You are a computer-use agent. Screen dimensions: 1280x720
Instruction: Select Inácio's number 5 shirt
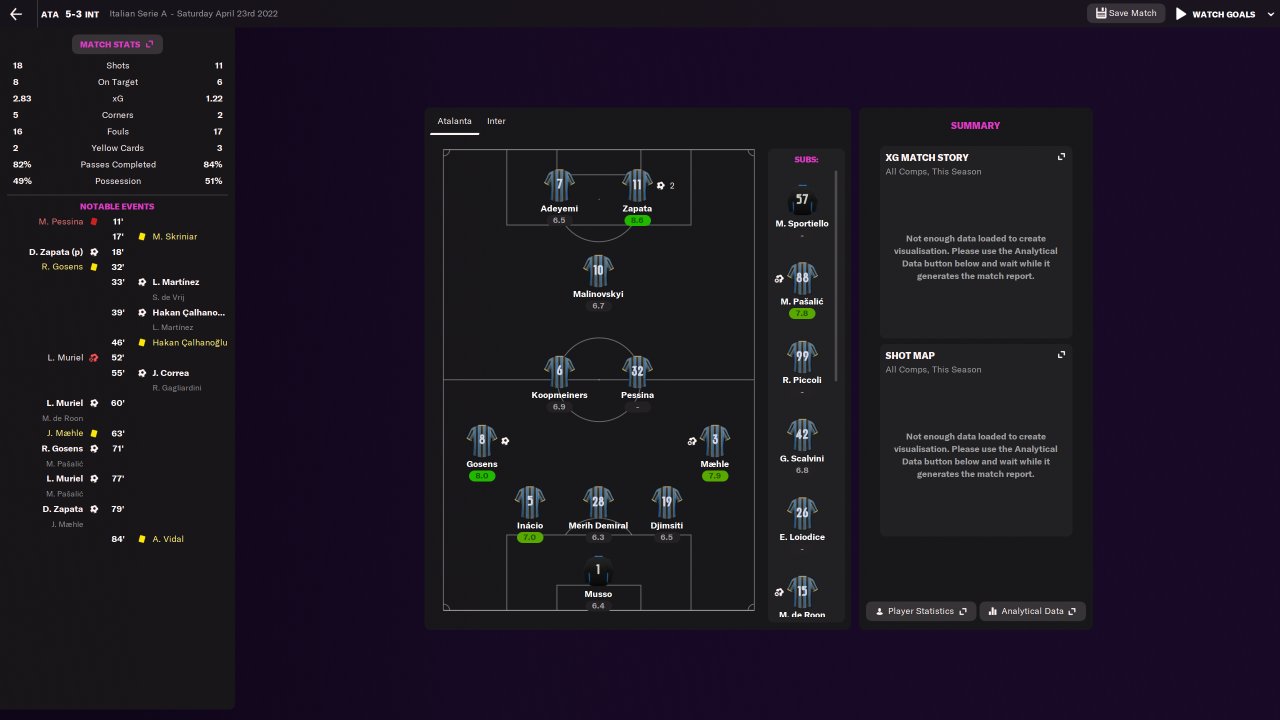coord(530,502)
